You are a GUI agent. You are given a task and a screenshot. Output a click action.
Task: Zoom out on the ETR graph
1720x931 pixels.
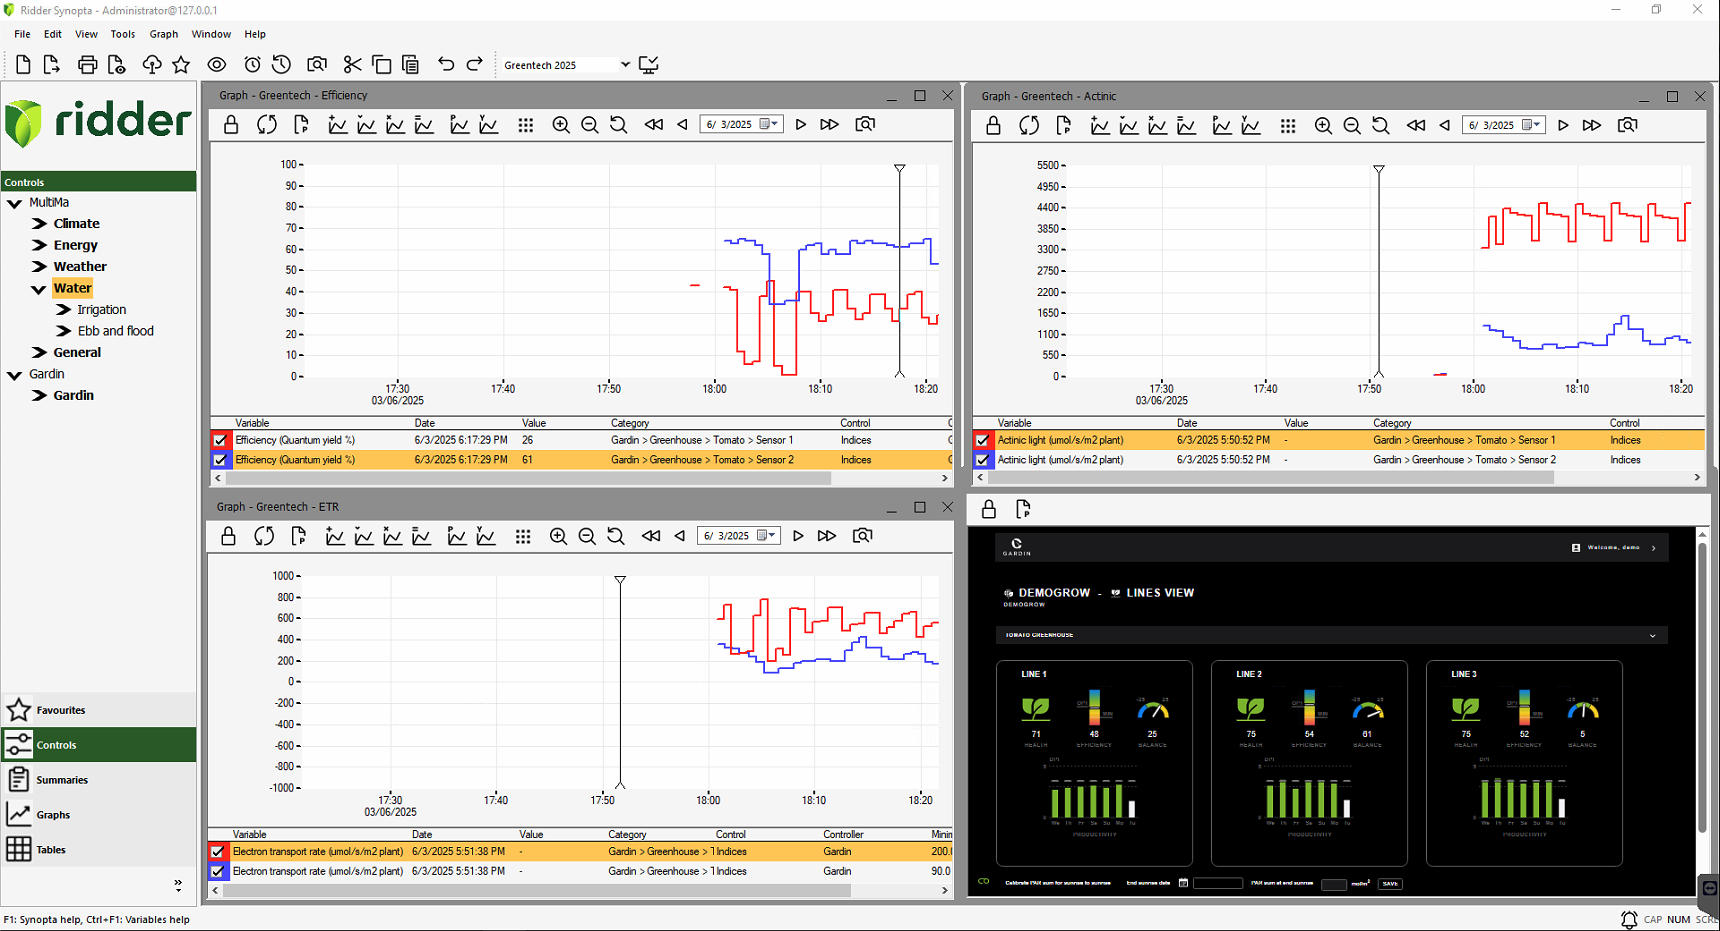(x=587, y=537)
